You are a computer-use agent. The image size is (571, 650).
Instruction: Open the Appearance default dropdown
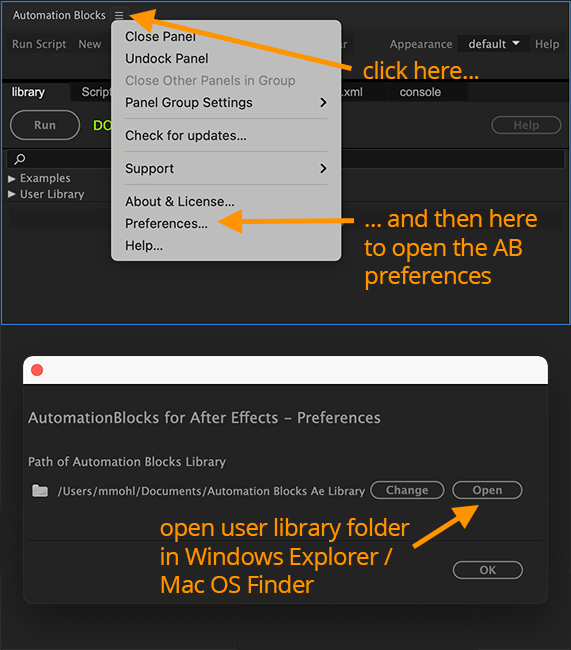pos(493,44)
